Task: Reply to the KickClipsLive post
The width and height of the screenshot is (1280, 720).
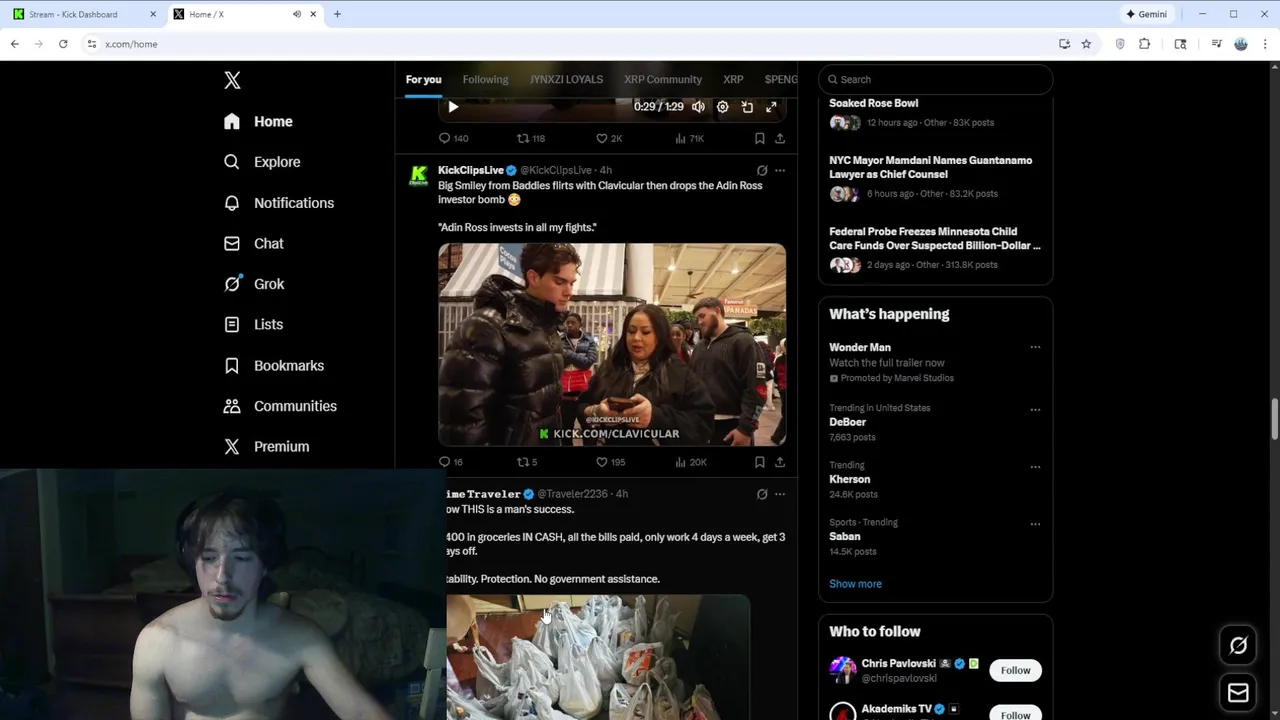Action: (x=450, y=462)
